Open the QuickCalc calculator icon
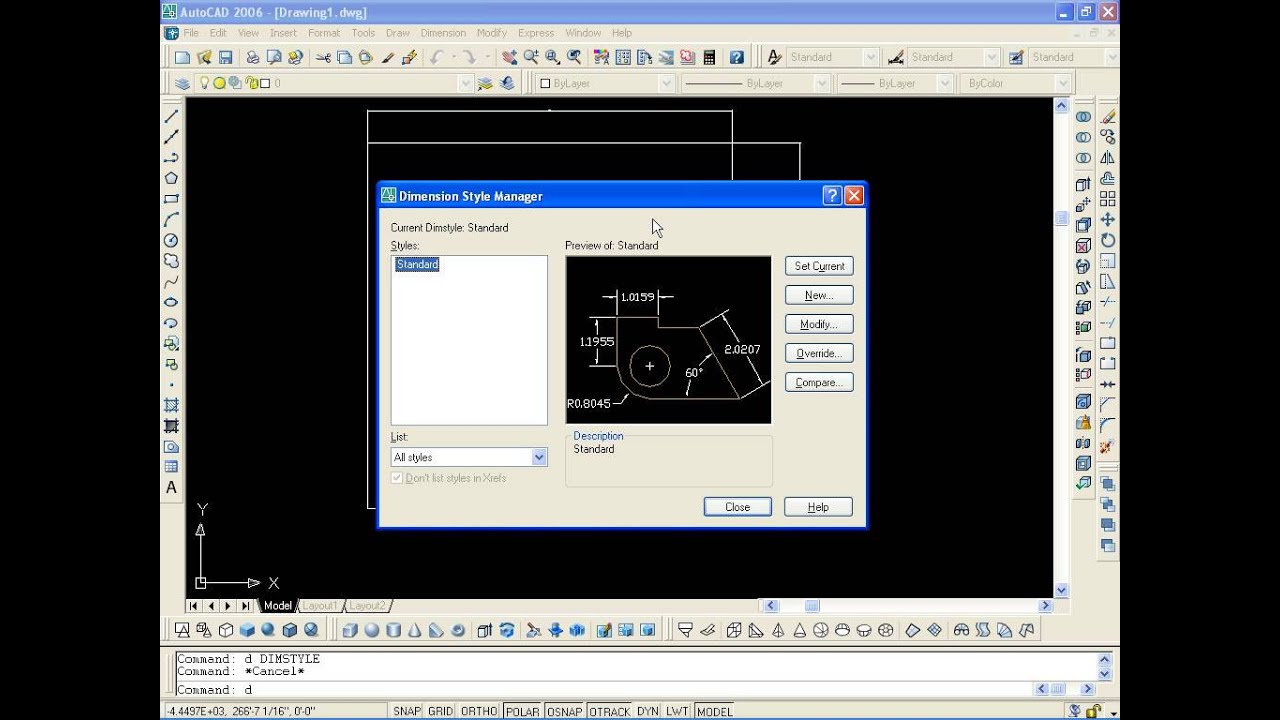This screenshot has height=720, width=1280. tap(709, 57)
